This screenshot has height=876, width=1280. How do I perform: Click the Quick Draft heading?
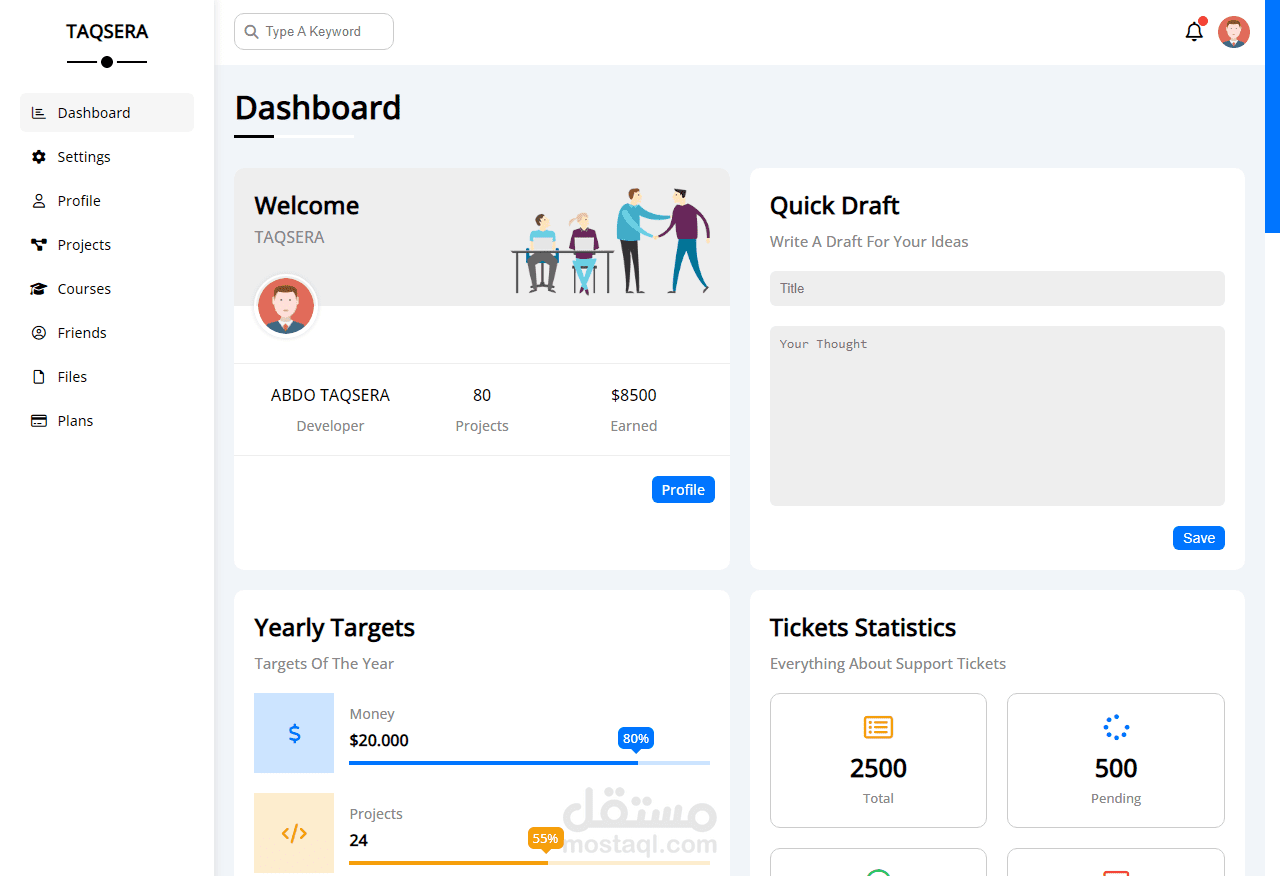(835, 206)
